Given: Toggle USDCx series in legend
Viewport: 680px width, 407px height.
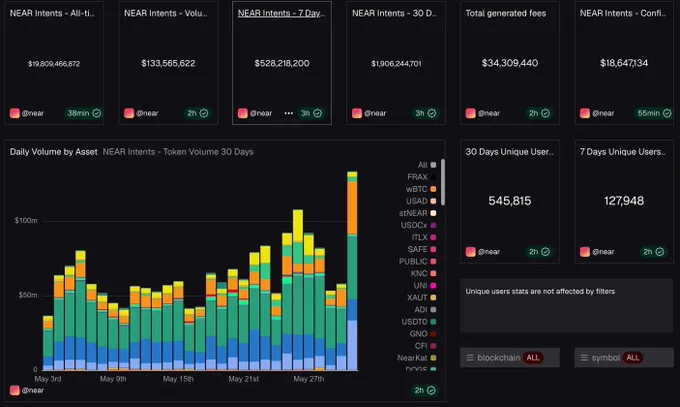Looking at the screenshot, I should (x=418, y=225).
